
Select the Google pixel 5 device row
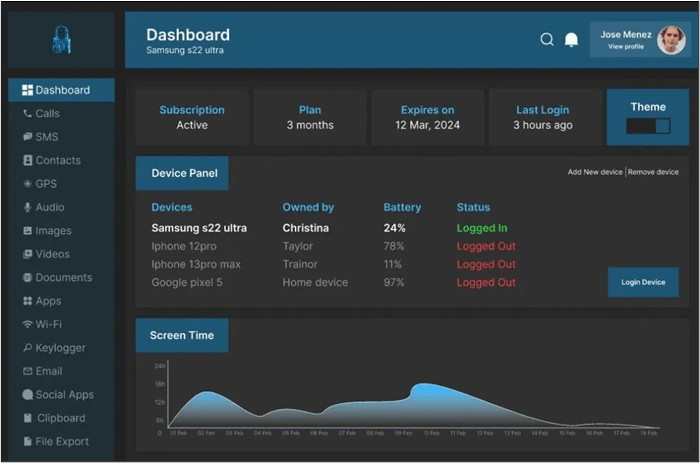pos(186,283)
